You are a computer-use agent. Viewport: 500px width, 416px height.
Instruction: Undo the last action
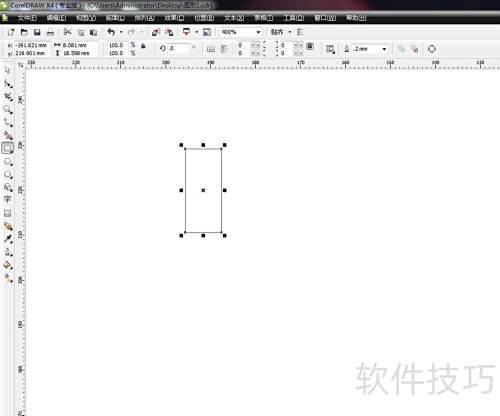point(111,32)
